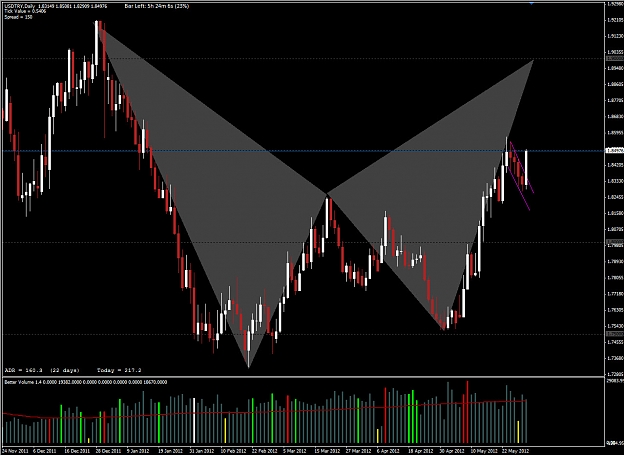
Task: Click the chart shift triangle marker at top
Action: [531, 3]
